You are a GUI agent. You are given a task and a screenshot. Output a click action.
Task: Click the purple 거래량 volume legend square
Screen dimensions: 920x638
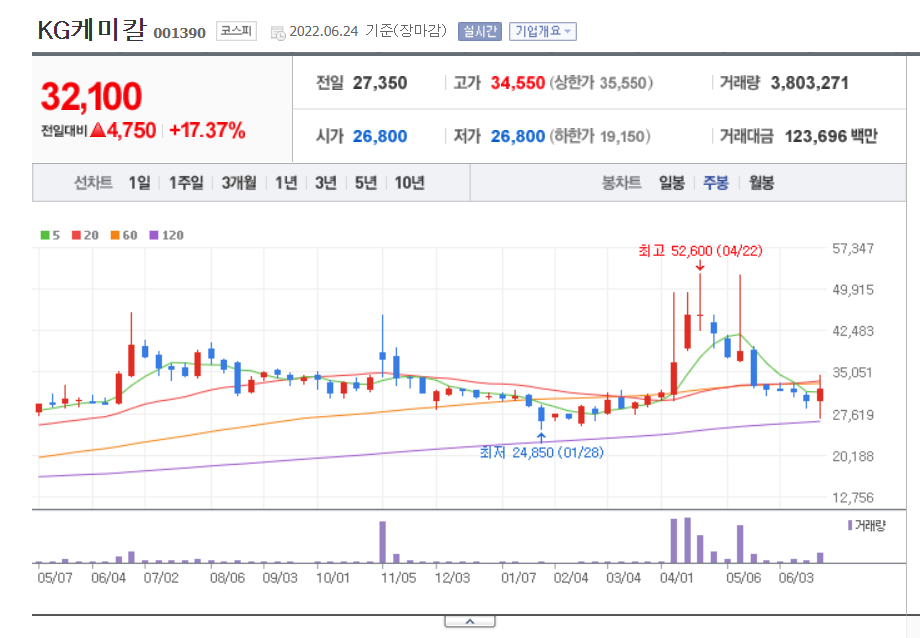click(850, 525)
